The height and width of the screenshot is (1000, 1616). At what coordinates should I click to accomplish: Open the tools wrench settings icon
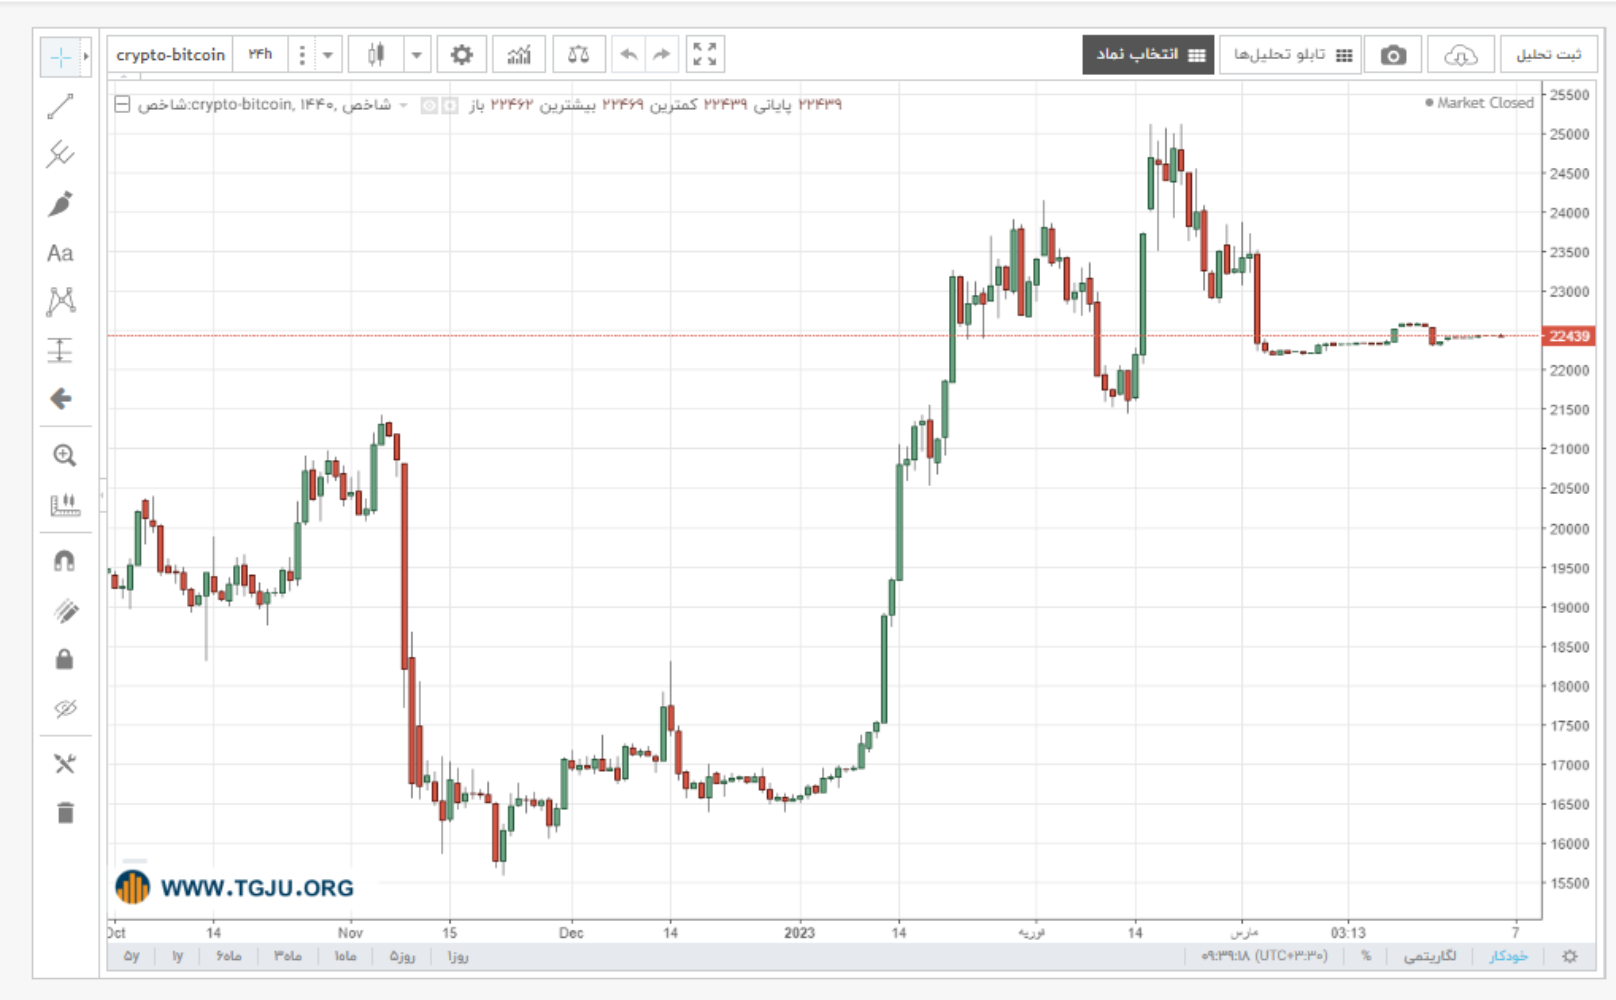[65, 764]
